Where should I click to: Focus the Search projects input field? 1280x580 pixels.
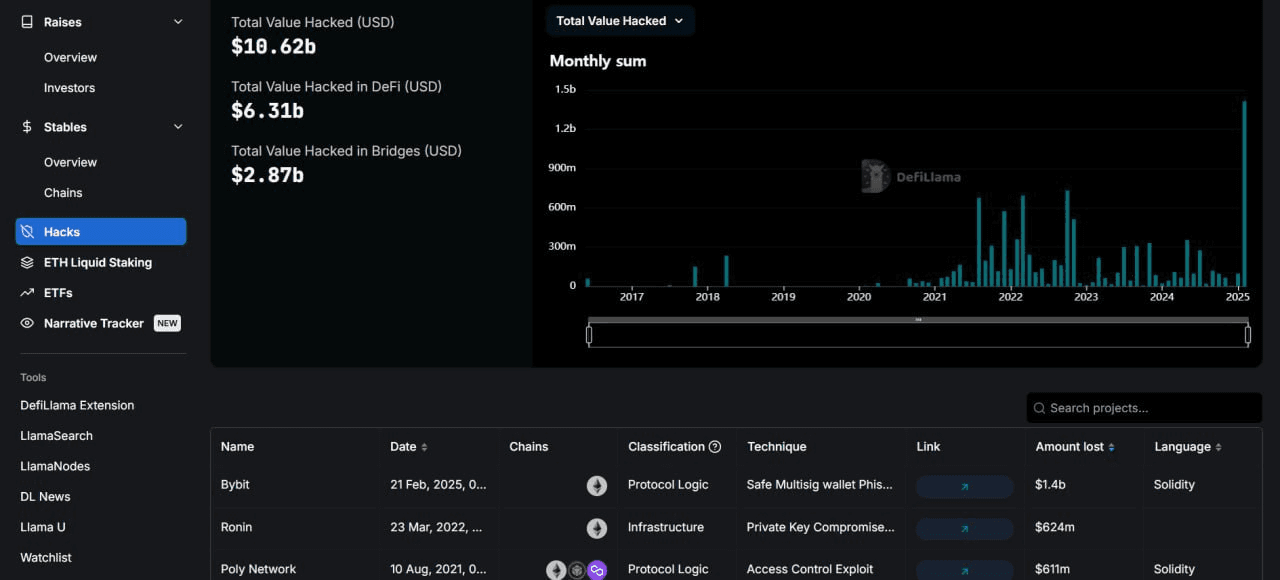pyautogui.click(x=1144, y=408)
